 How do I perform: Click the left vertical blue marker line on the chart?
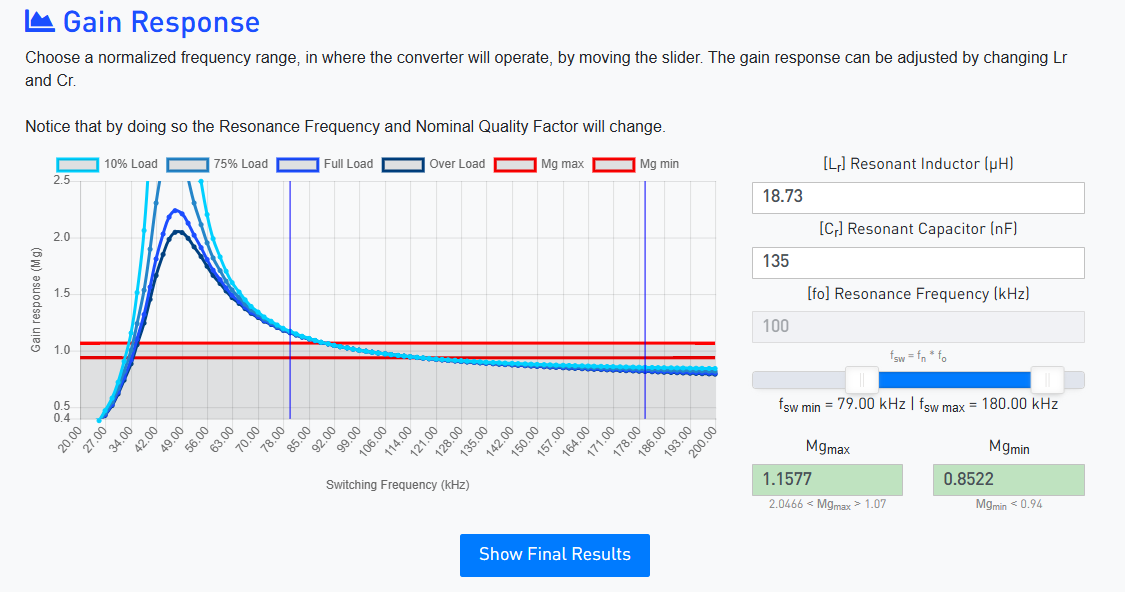tap(290, 300)
